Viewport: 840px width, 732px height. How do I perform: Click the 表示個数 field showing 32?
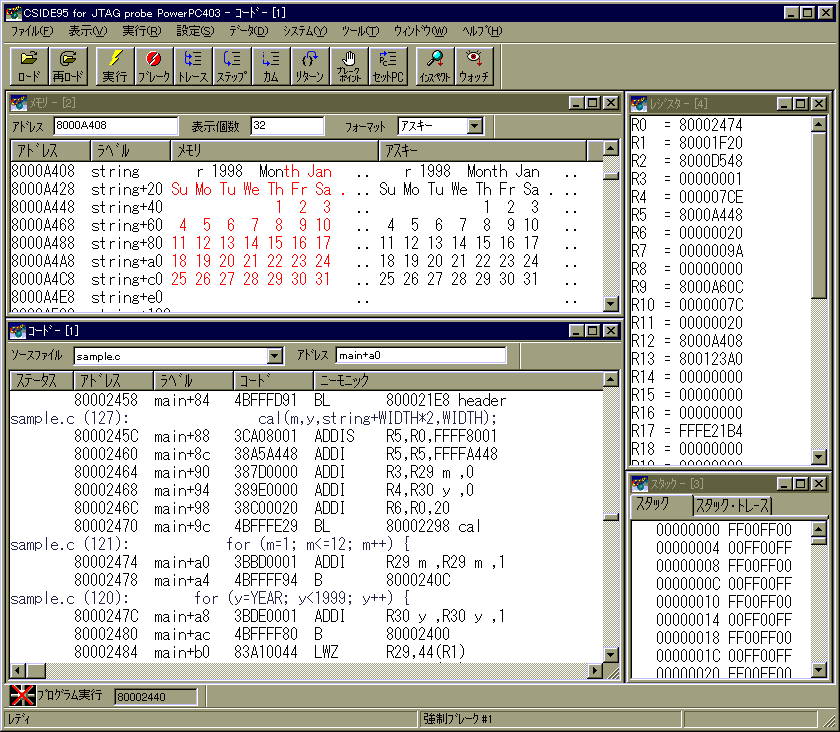point(287,126)
